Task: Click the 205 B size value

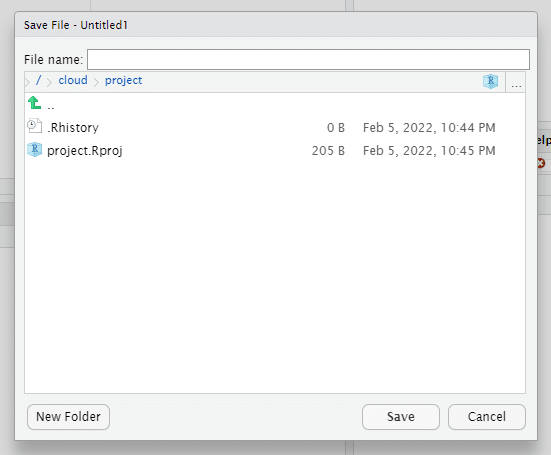Action: pos(328,151)
